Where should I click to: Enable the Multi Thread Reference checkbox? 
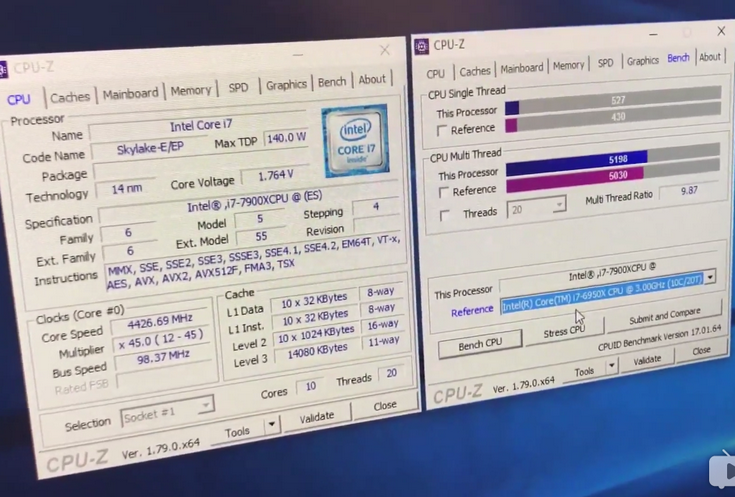(442, 192)
